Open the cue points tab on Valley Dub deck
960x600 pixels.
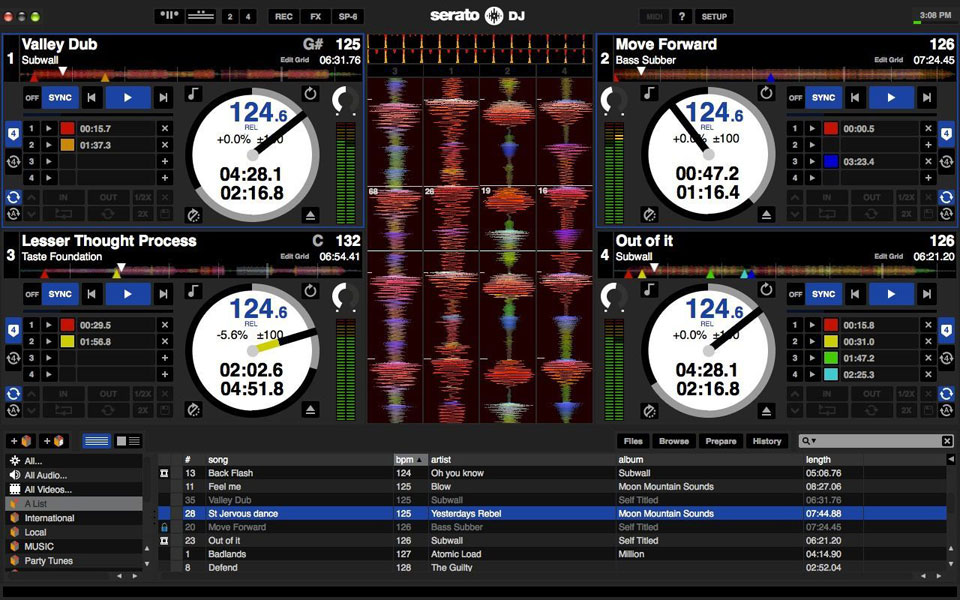(13, 134)
